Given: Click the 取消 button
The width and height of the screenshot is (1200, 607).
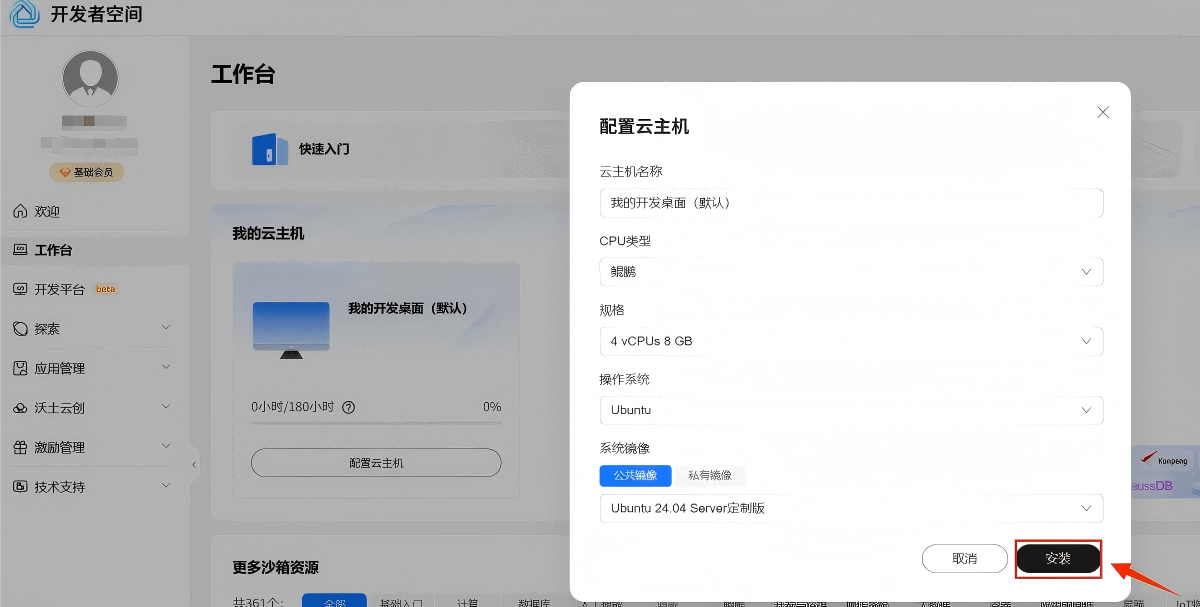Looking at the screenshot, I should click(x=964, y=559).
